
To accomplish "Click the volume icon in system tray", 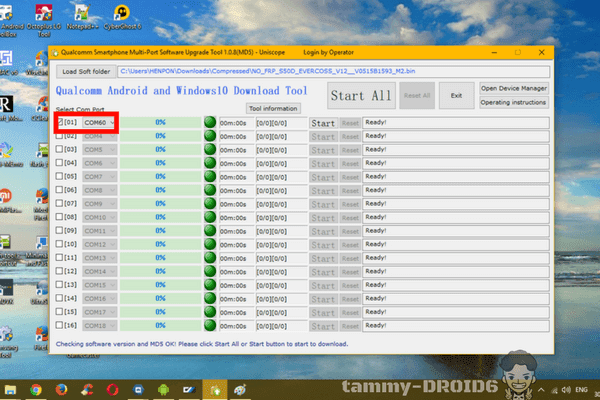I will [x=566, y=390].
